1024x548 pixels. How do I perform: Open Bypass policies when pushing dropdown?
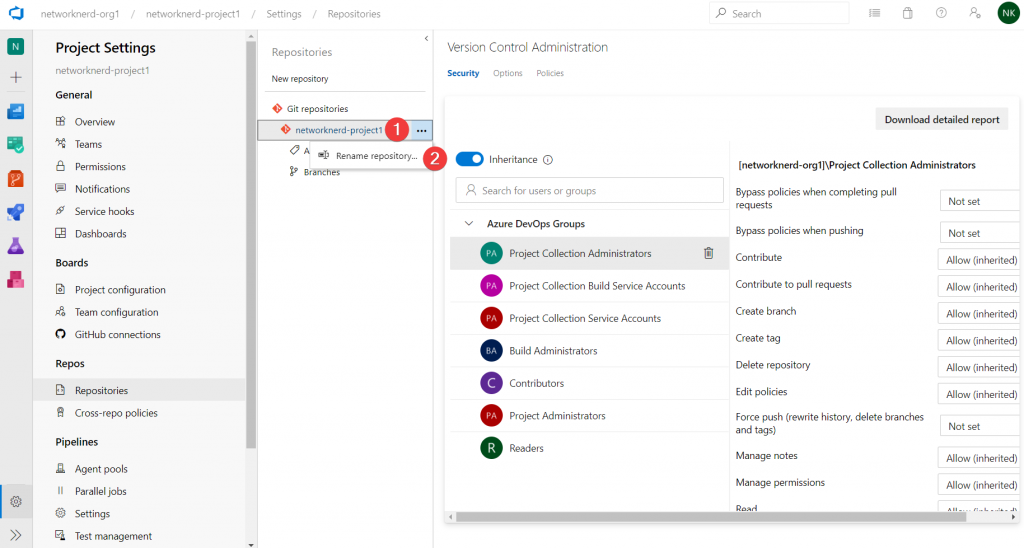[981, 233]
